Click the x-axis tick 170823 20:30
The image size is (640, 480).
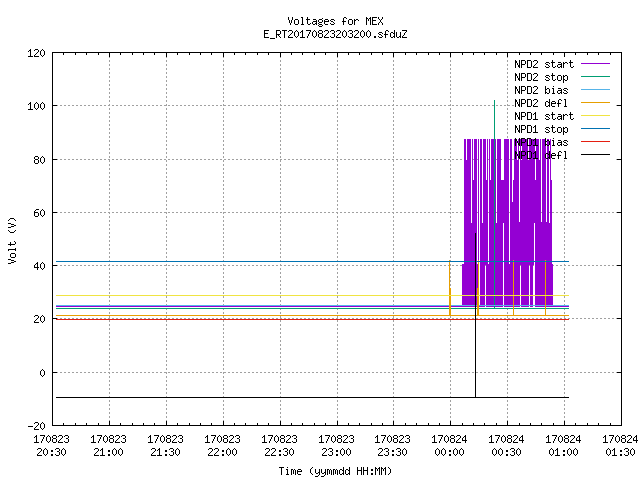[x=51, y=446]
